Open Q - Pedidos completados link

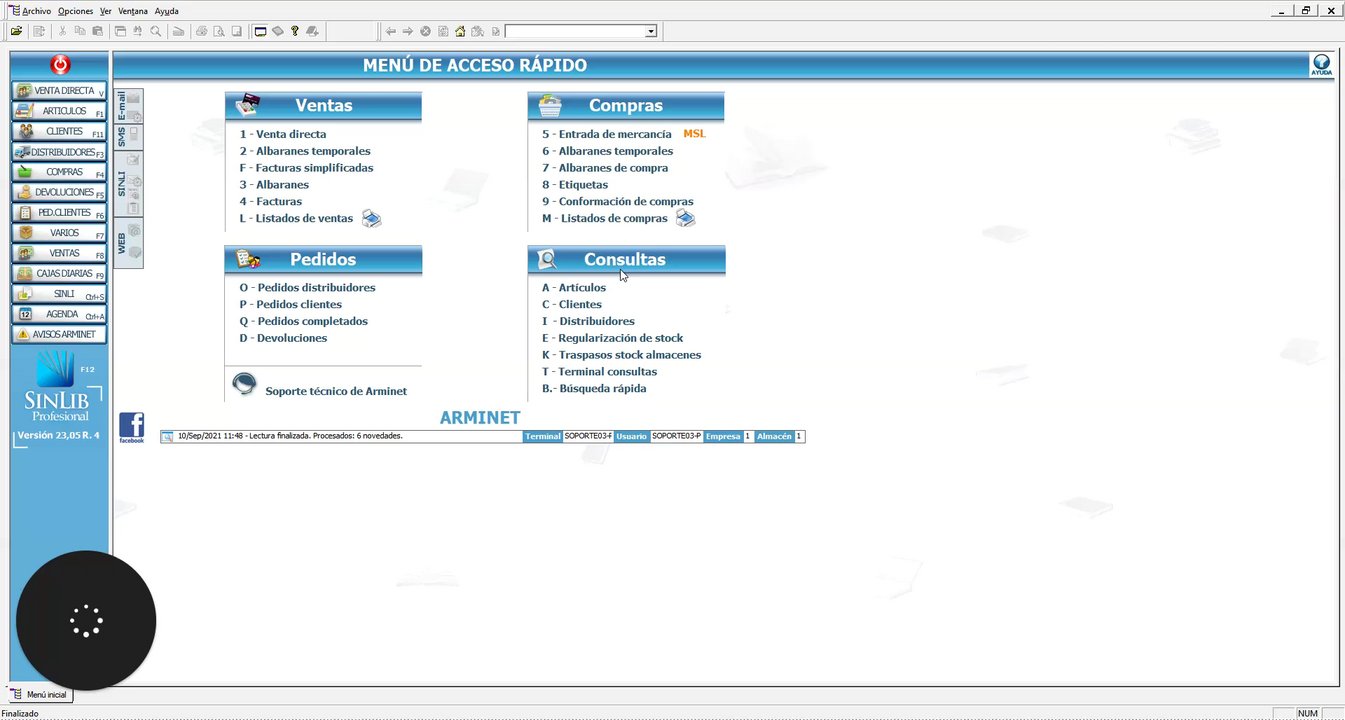(304, 322)
